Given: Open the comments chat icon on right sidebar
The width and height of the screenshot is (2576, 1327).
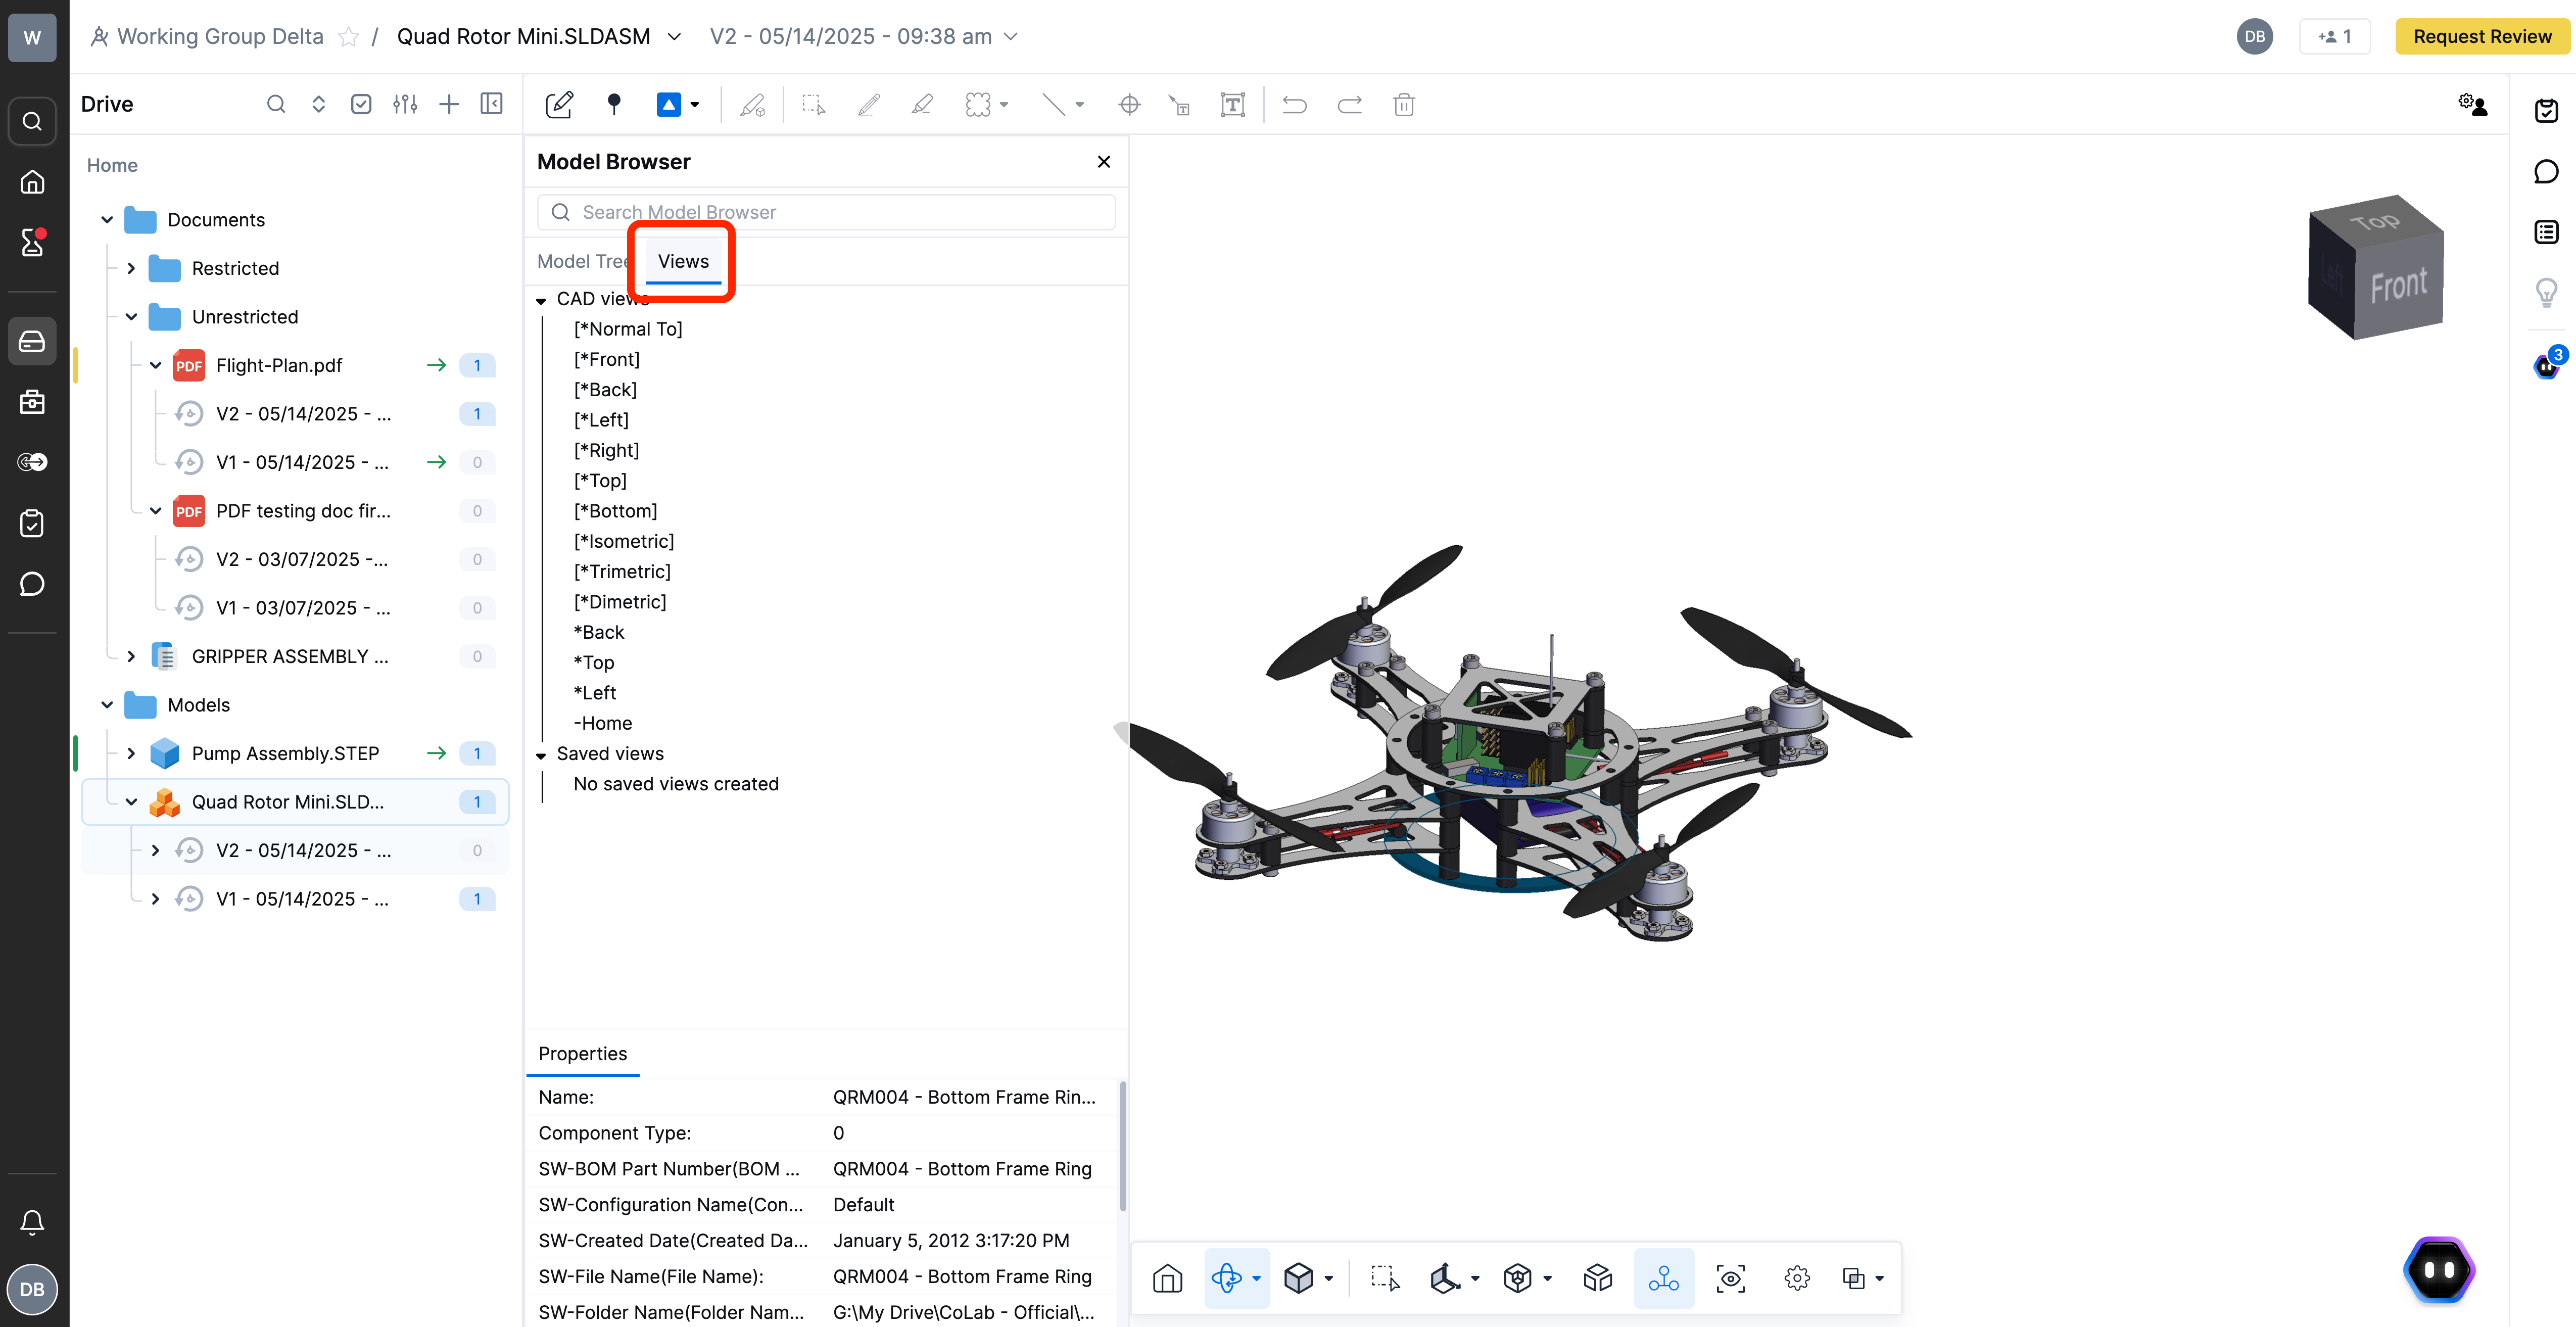Looking at the screenshot, I should [x=2546, y=172].
